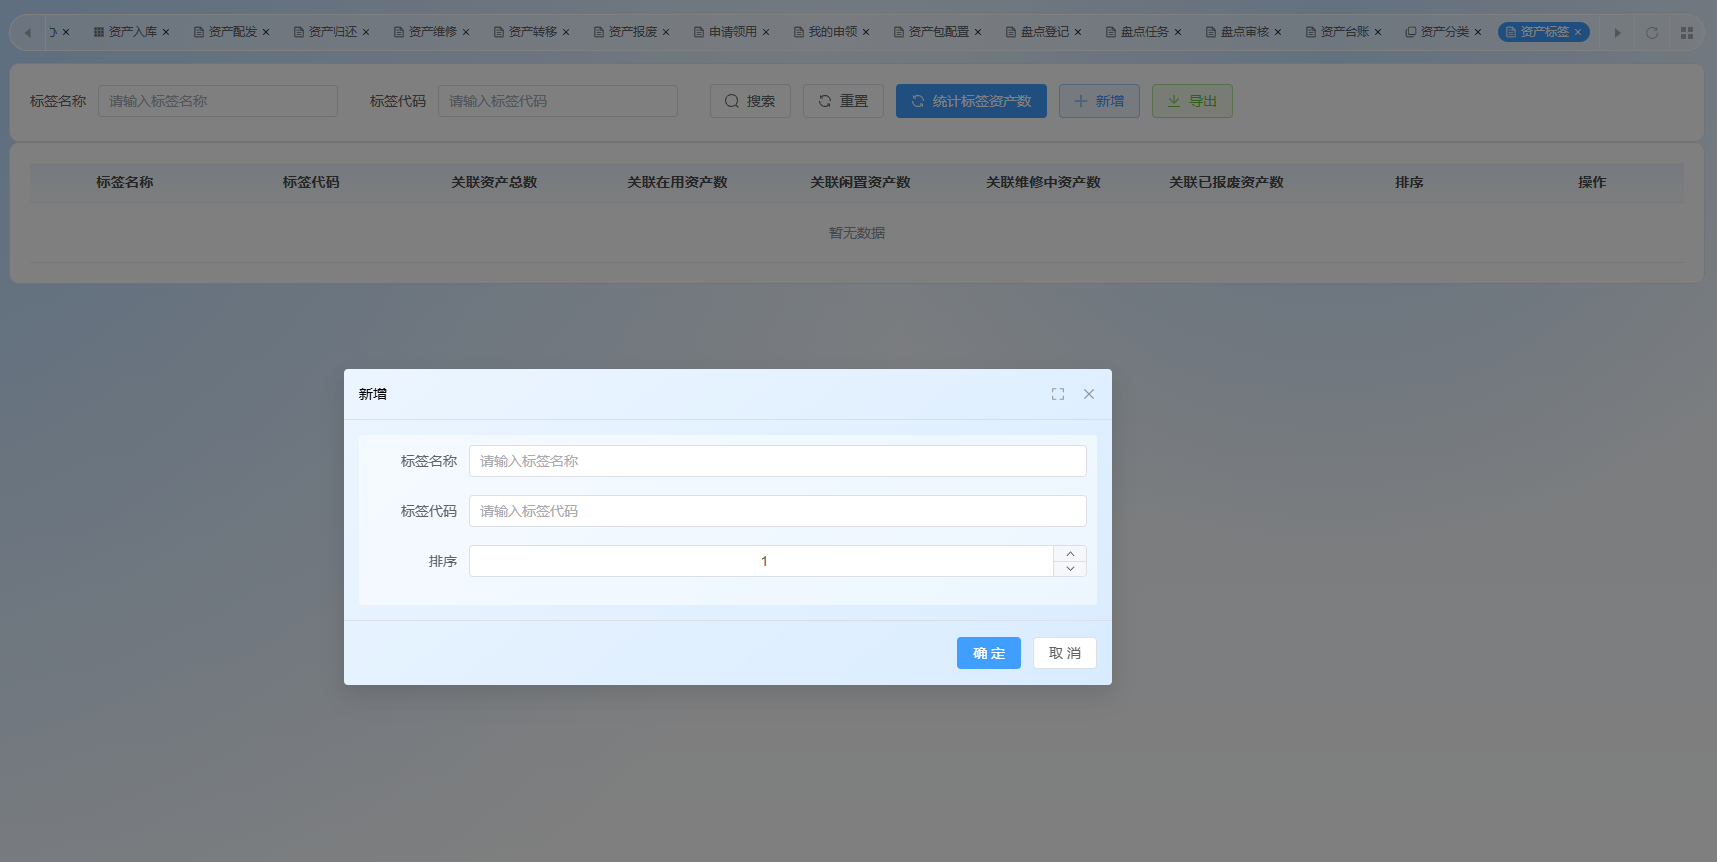Switch to the 资产配发 tab
Image resolution: width=1717 pixels, height=862 pixels.
232,32
